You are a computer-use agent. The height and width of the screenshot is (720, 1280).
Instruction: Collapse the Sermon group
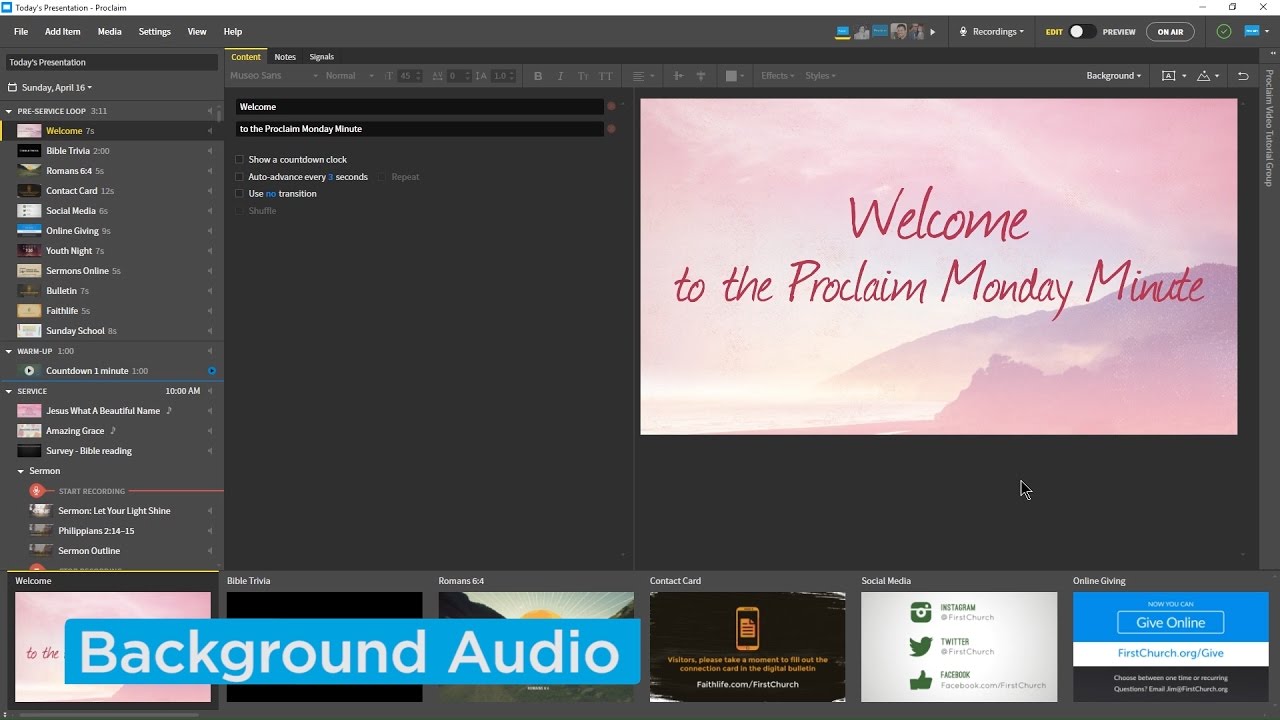click(x=21, y=471)
